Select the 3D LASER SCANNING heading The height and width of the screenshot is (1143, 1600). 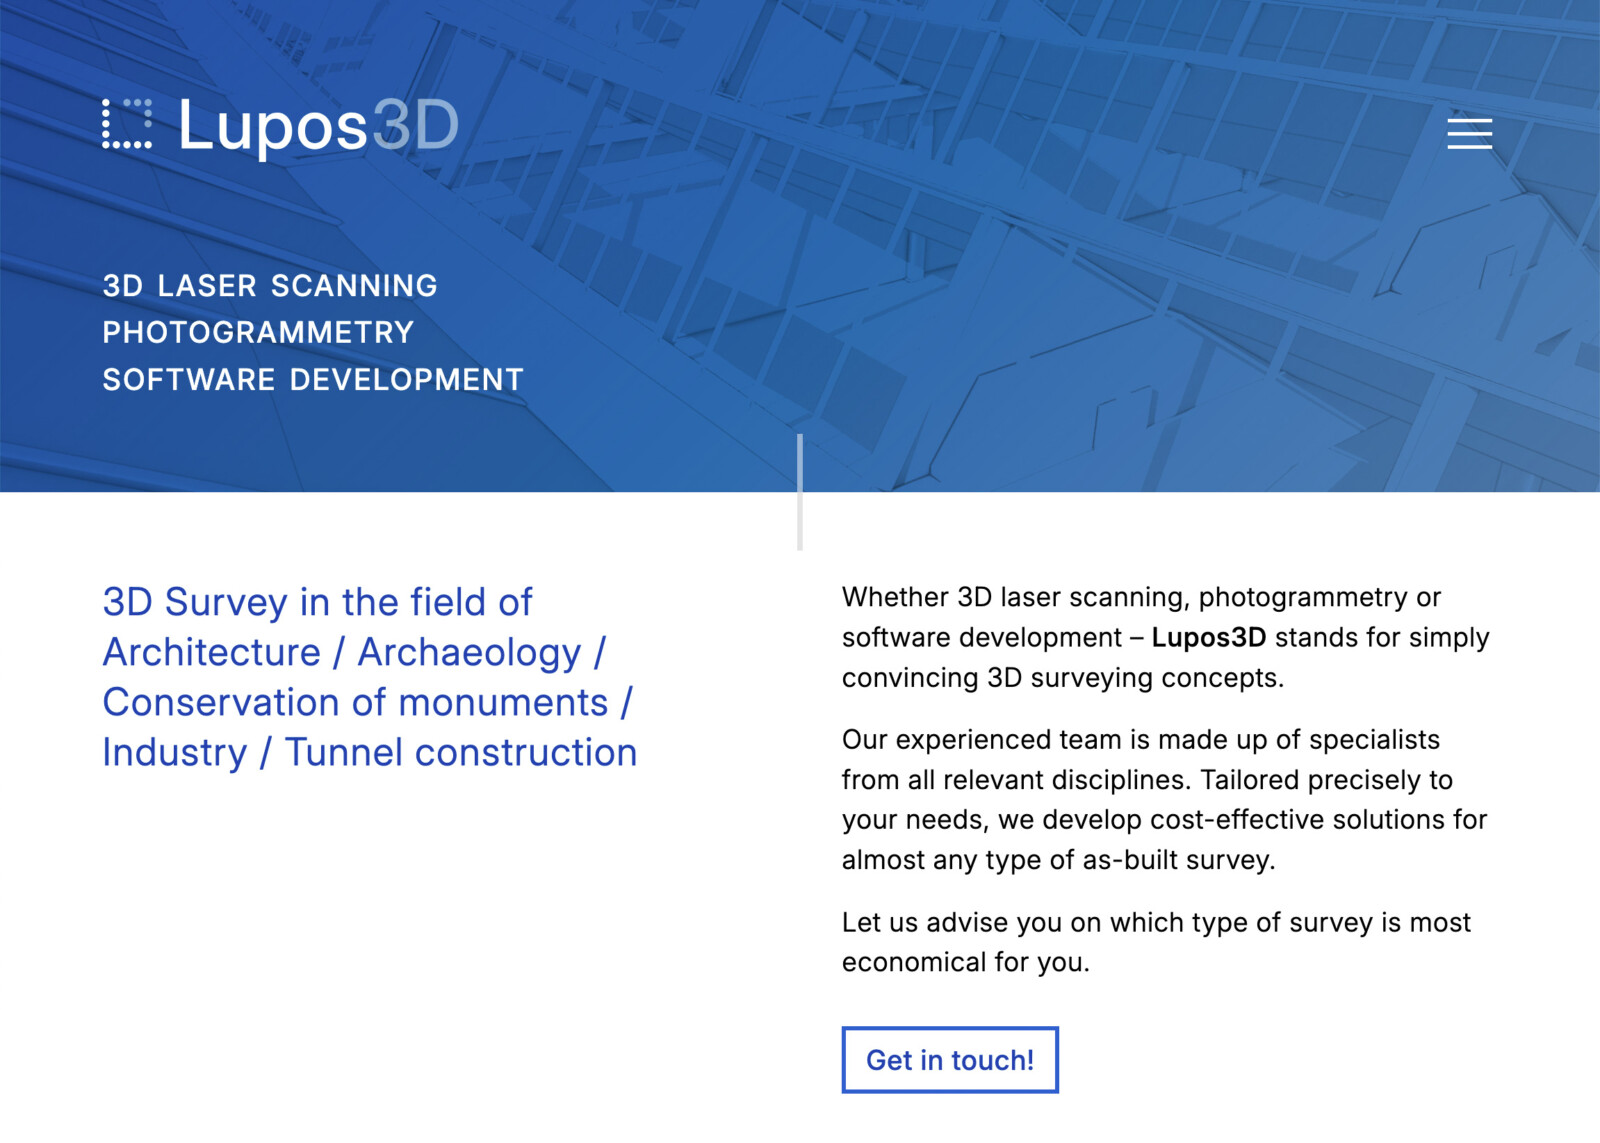coord(270,286)
